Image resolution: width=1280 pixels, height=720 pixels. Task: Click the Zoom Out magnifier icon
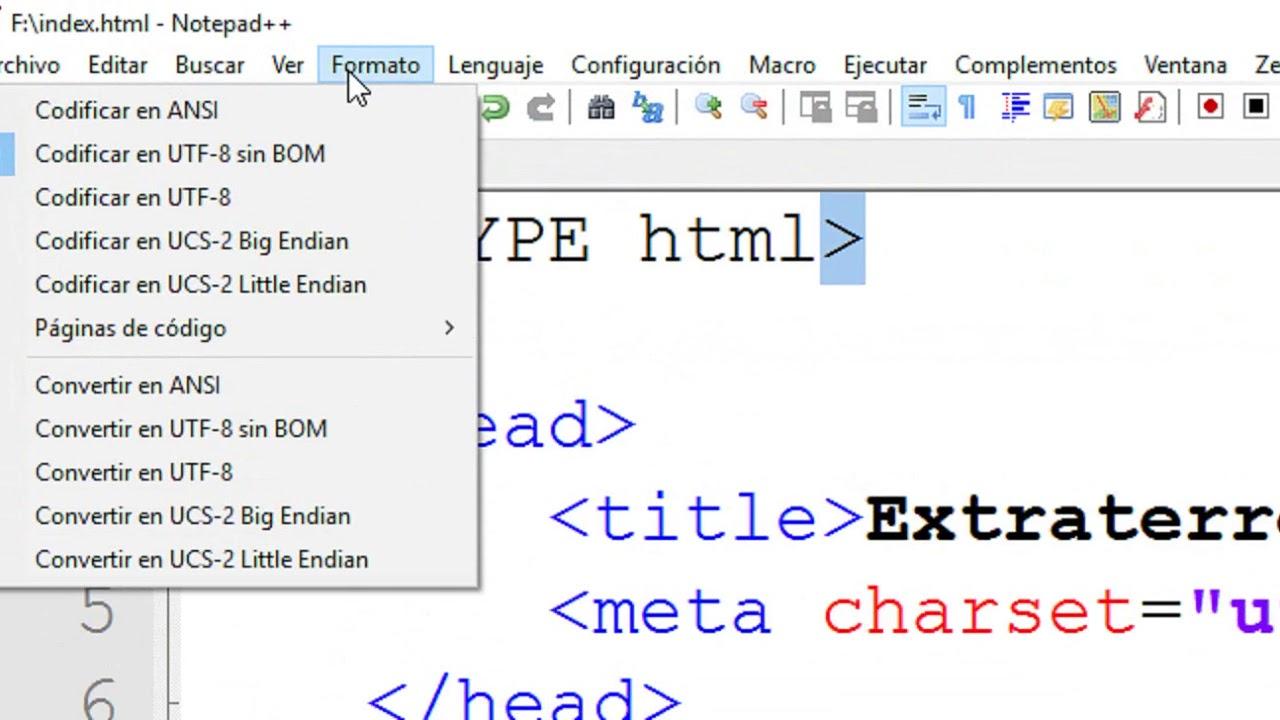(755, 107)
